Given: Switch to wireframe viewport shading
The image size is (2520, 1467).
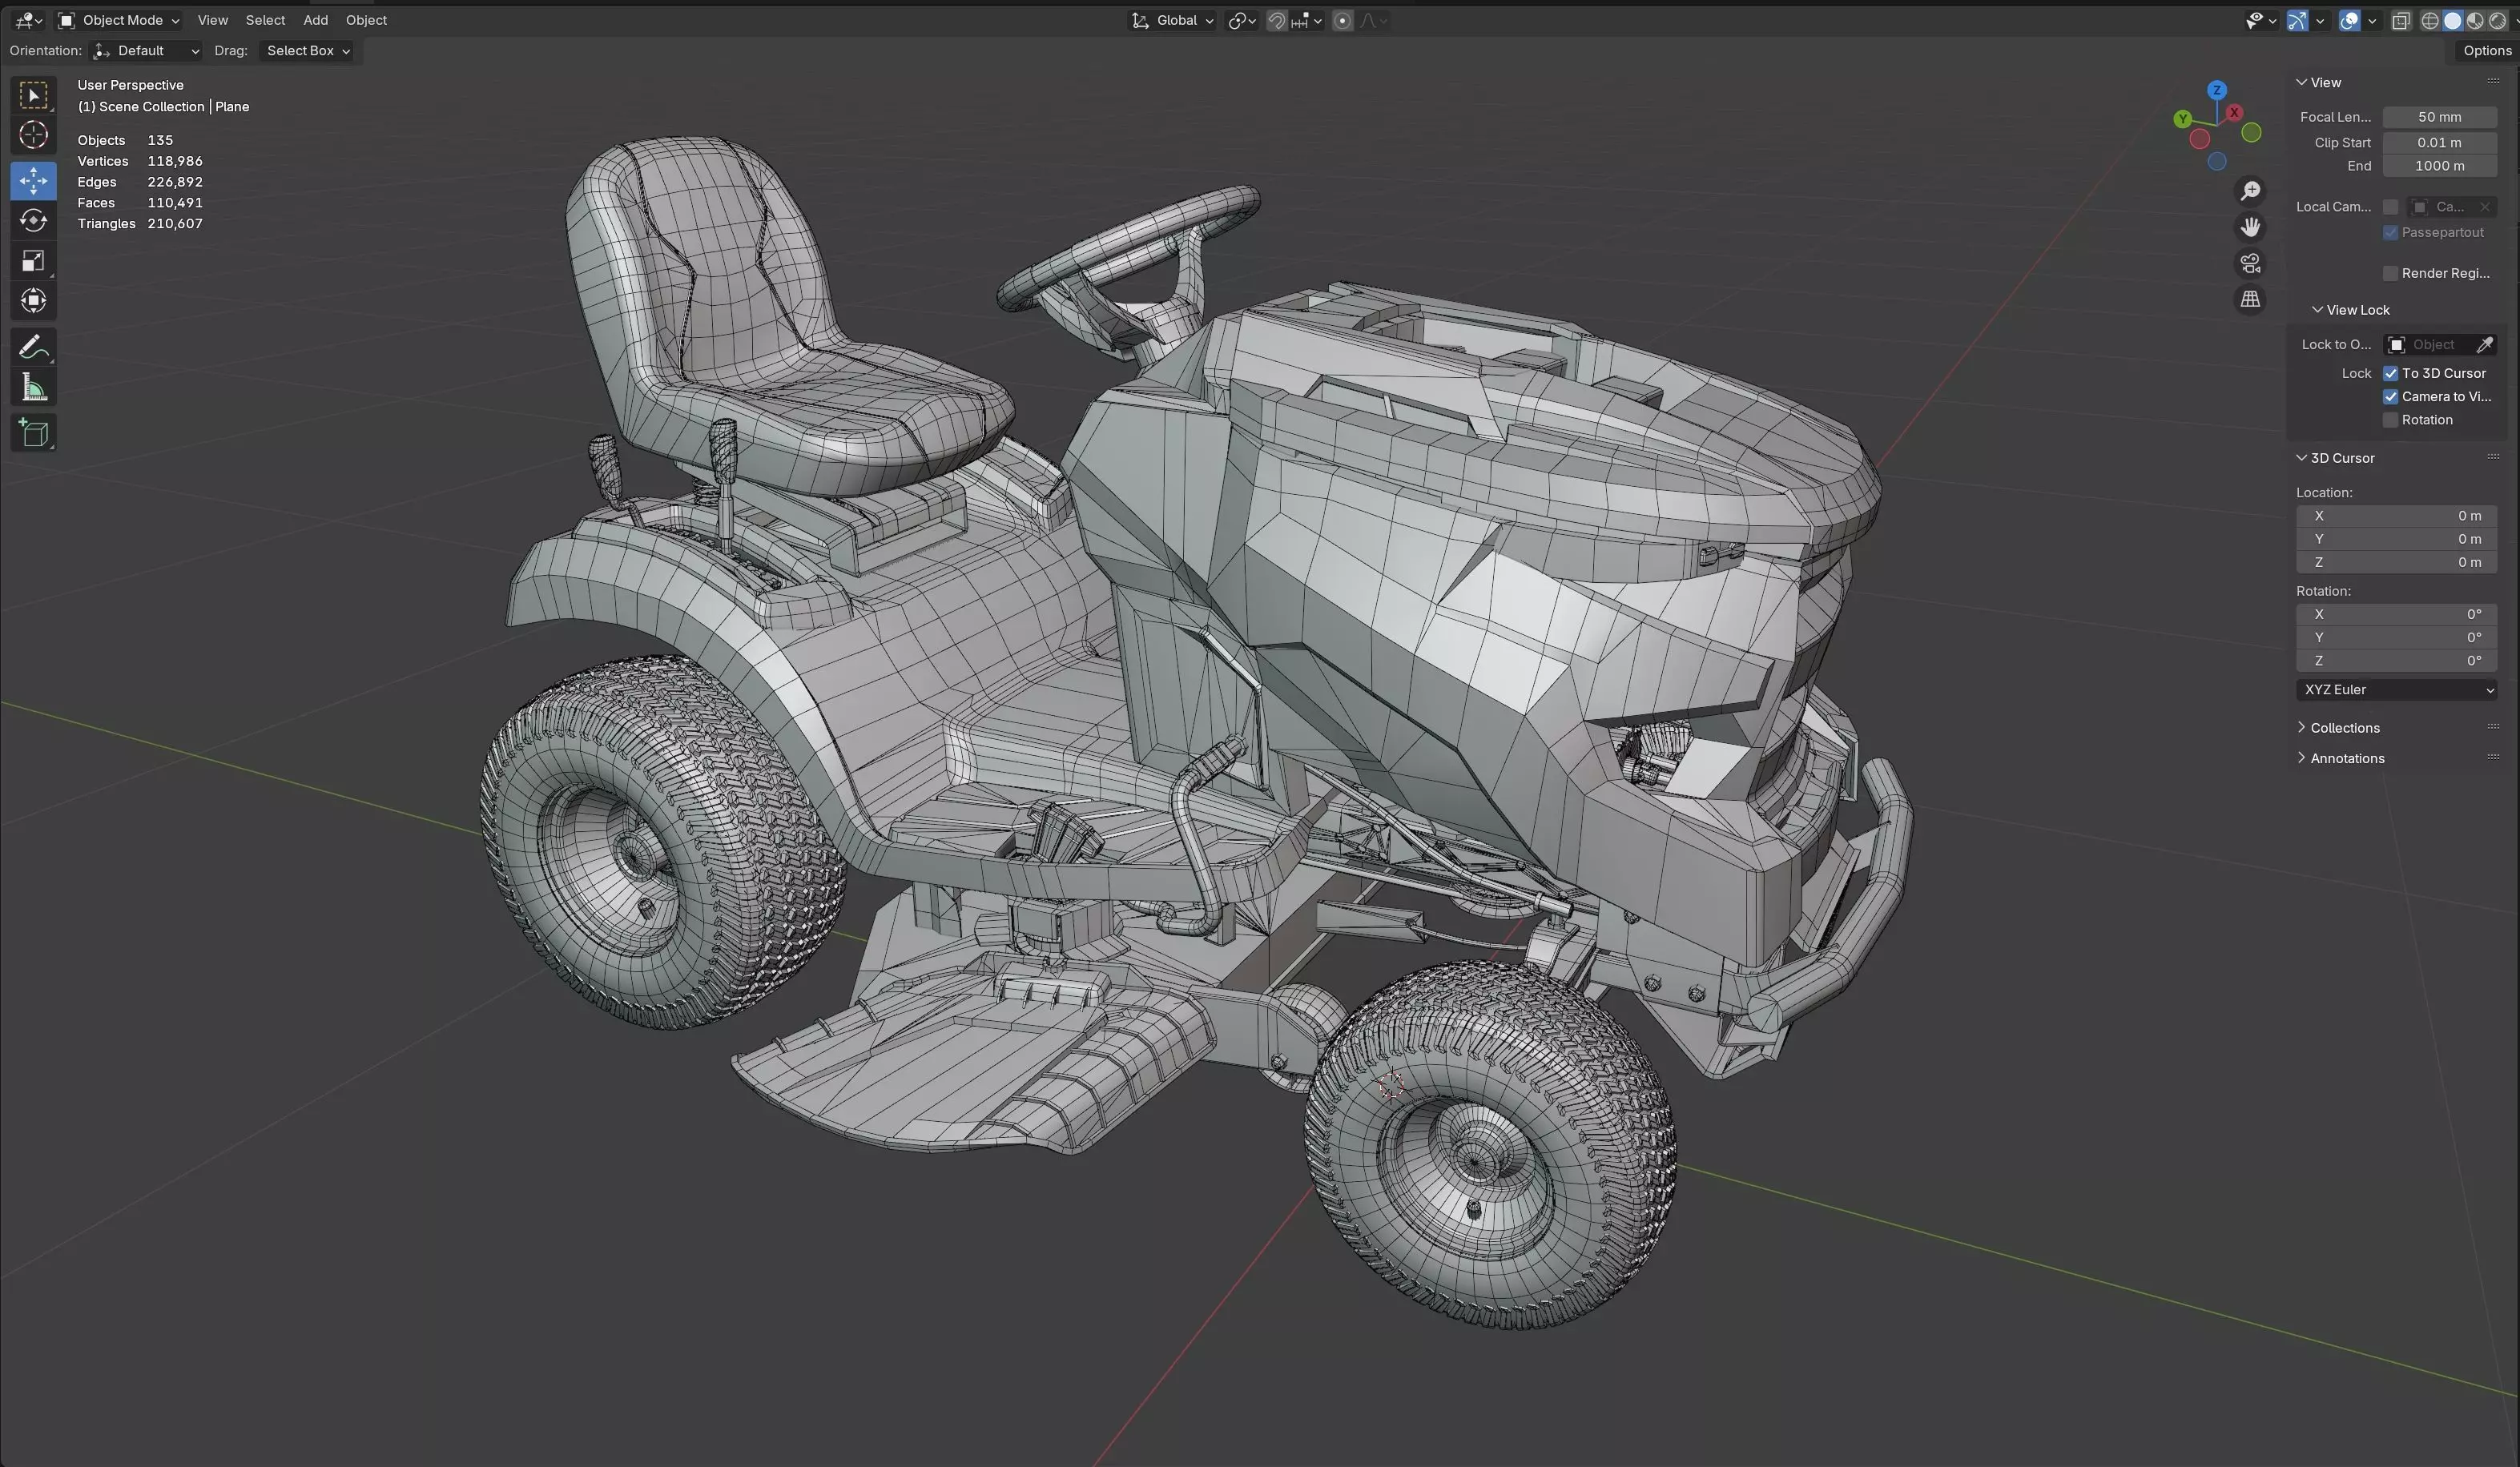Looking at the screenshot, I should 2429,21.
